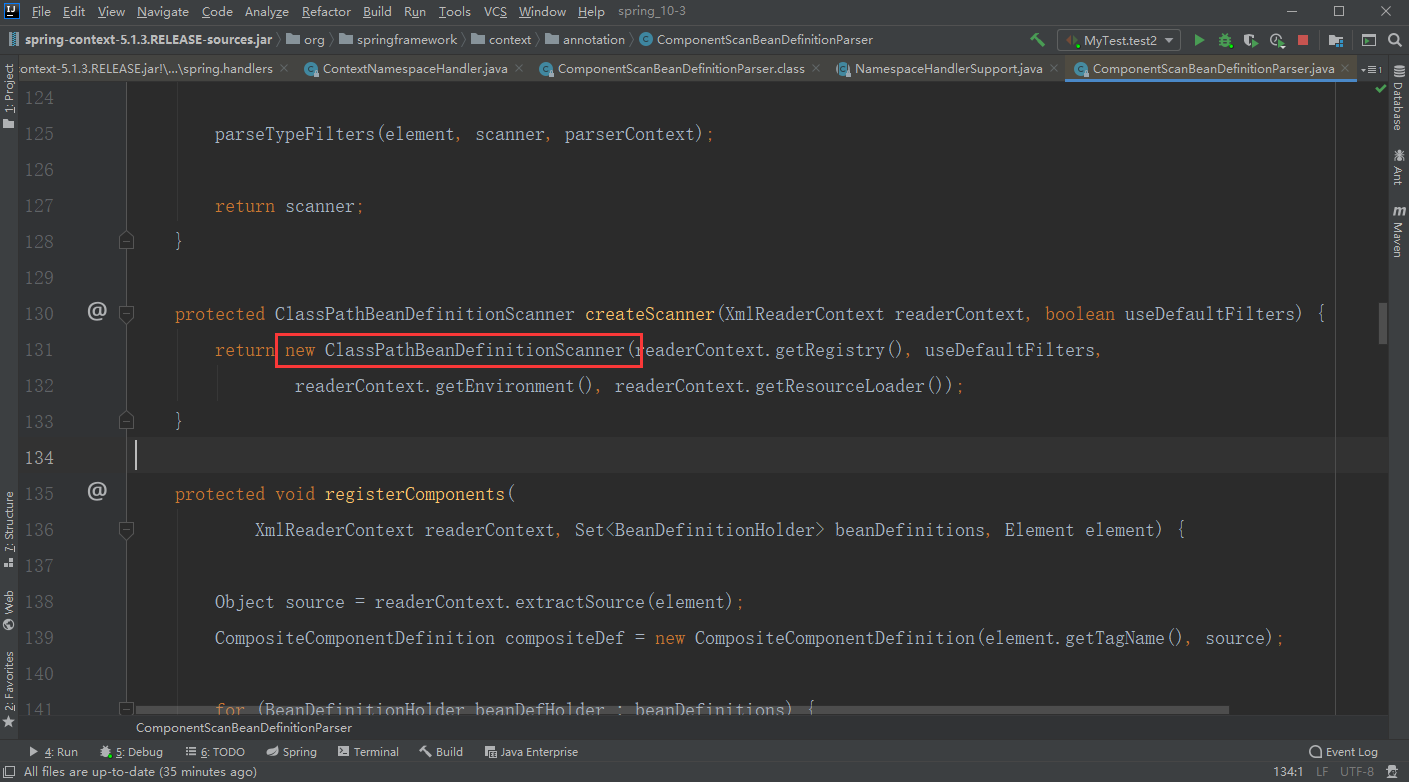Collapse the code fold at line 128
The image size is (1409, 782).
pos(126,240)
